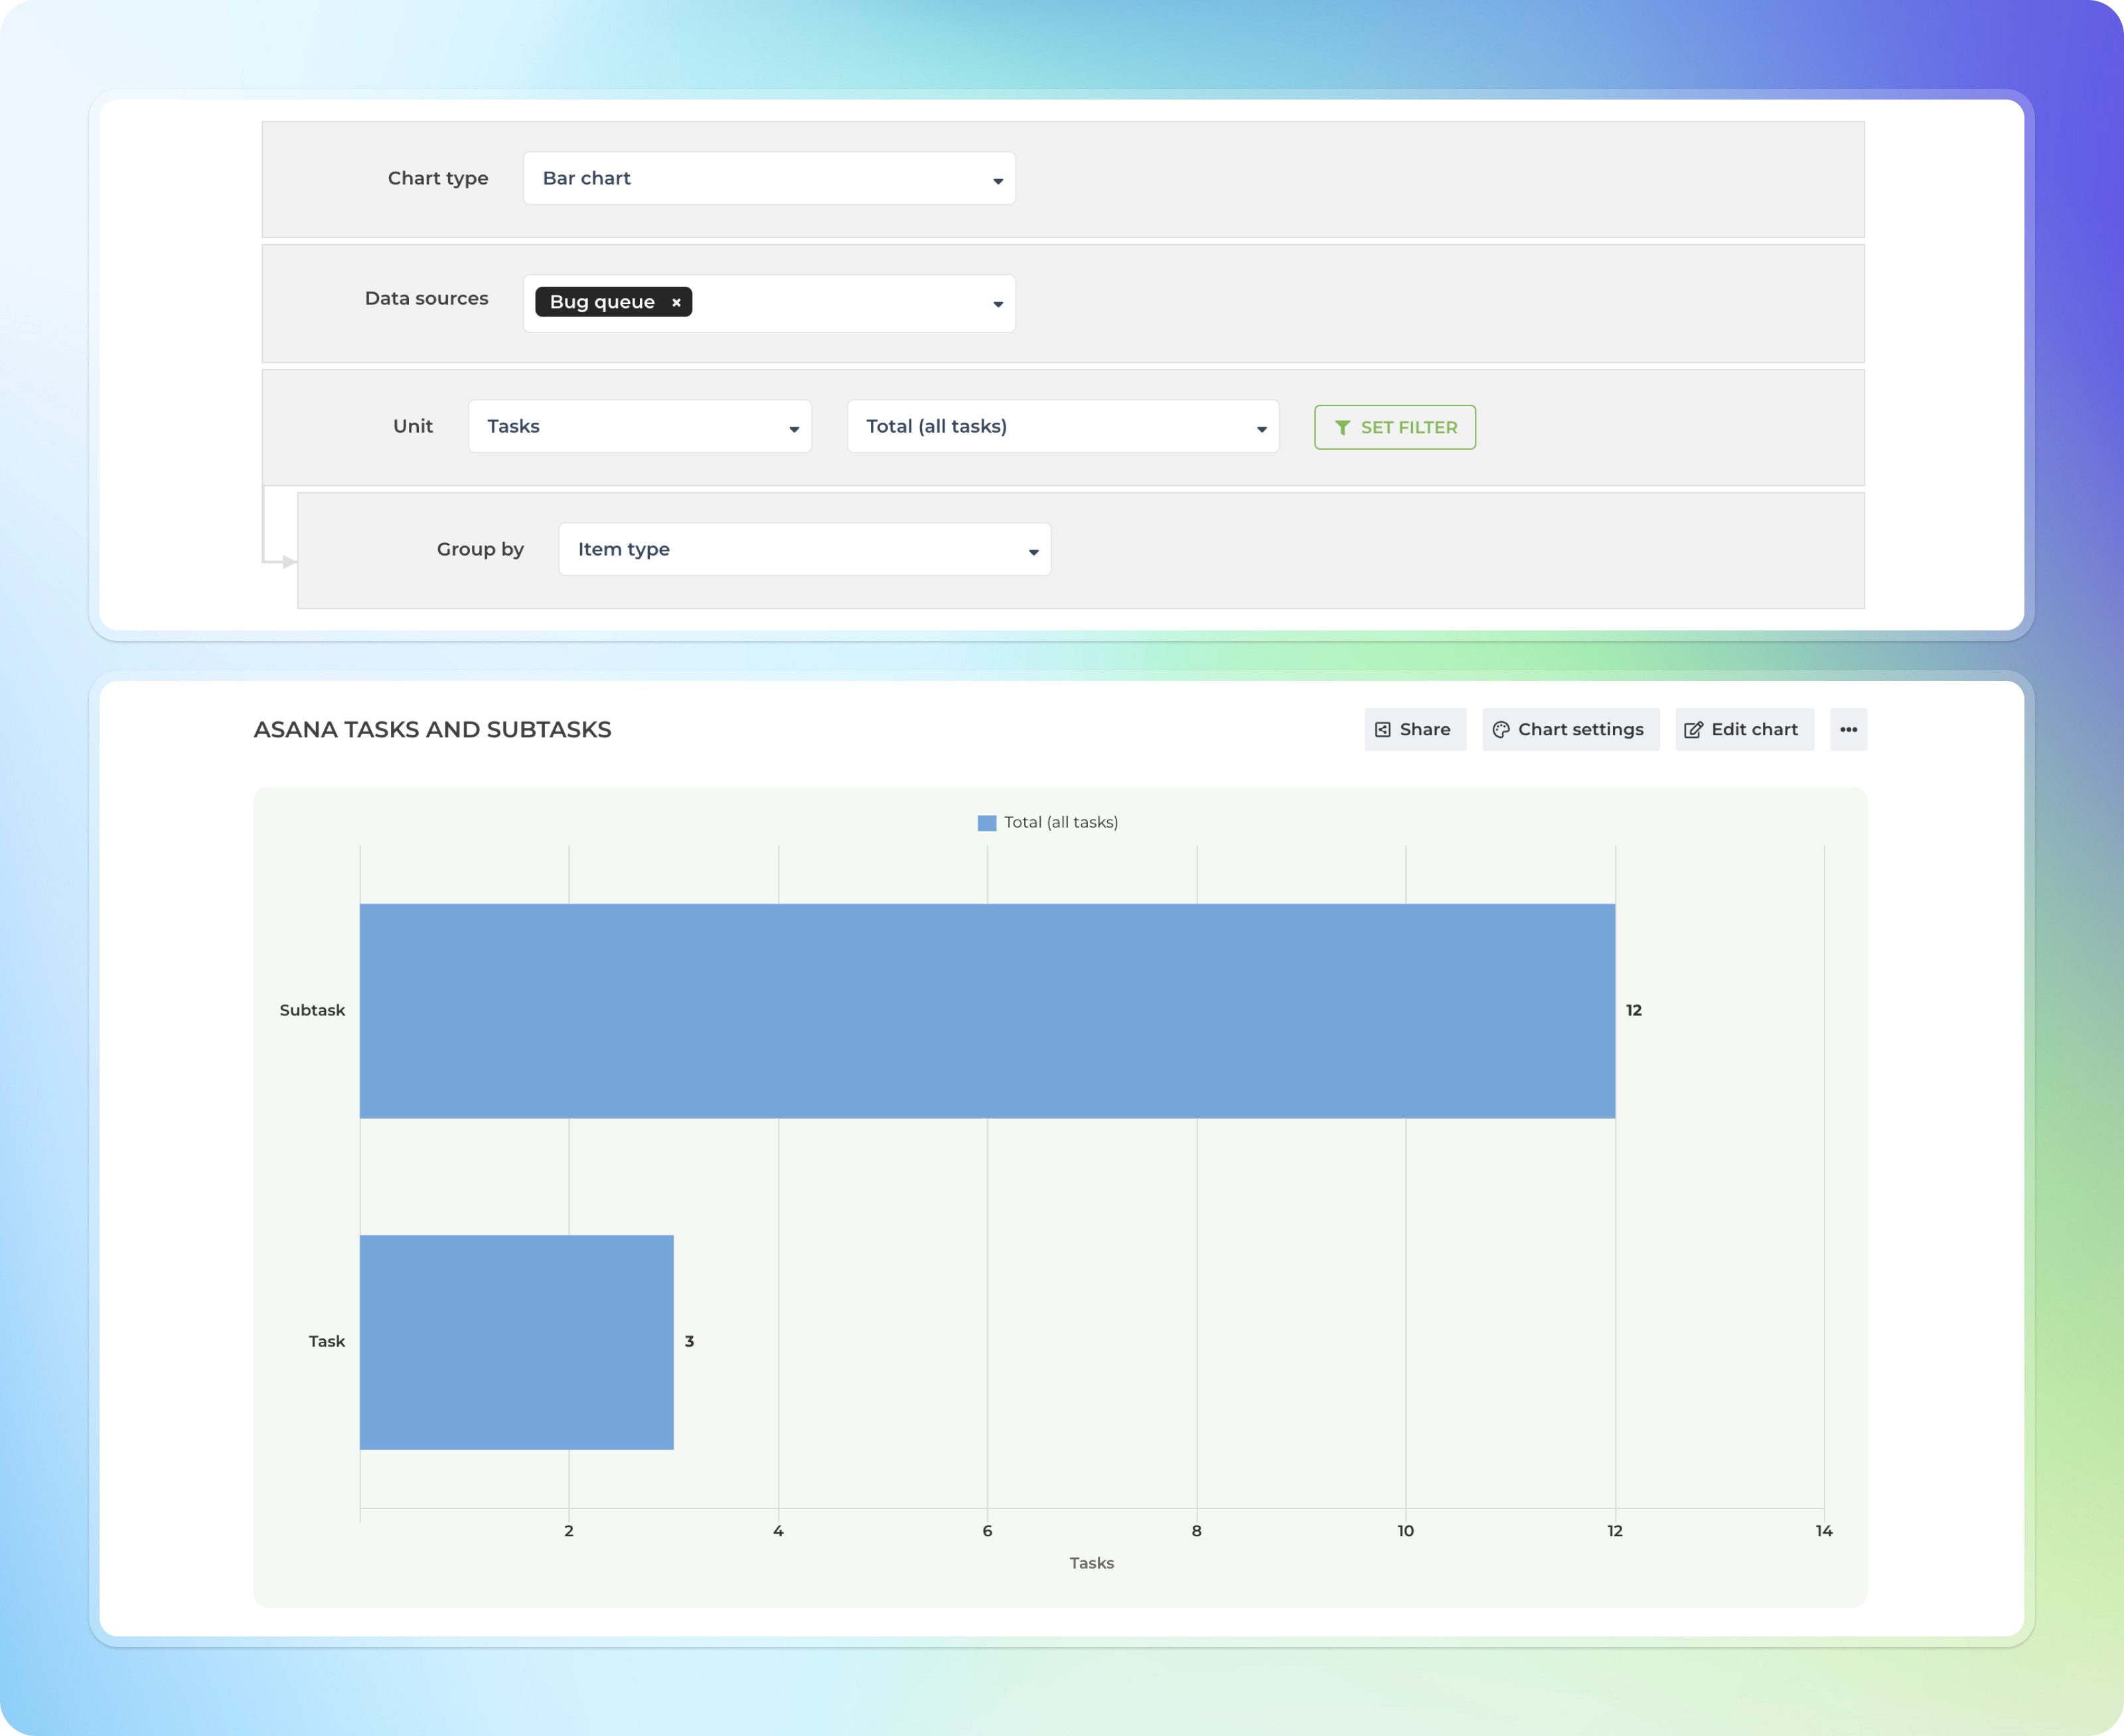This screenshot has height=1736, width=2124.
Task: Click the Chart settings palette icon
Action: coord(1501,730)
